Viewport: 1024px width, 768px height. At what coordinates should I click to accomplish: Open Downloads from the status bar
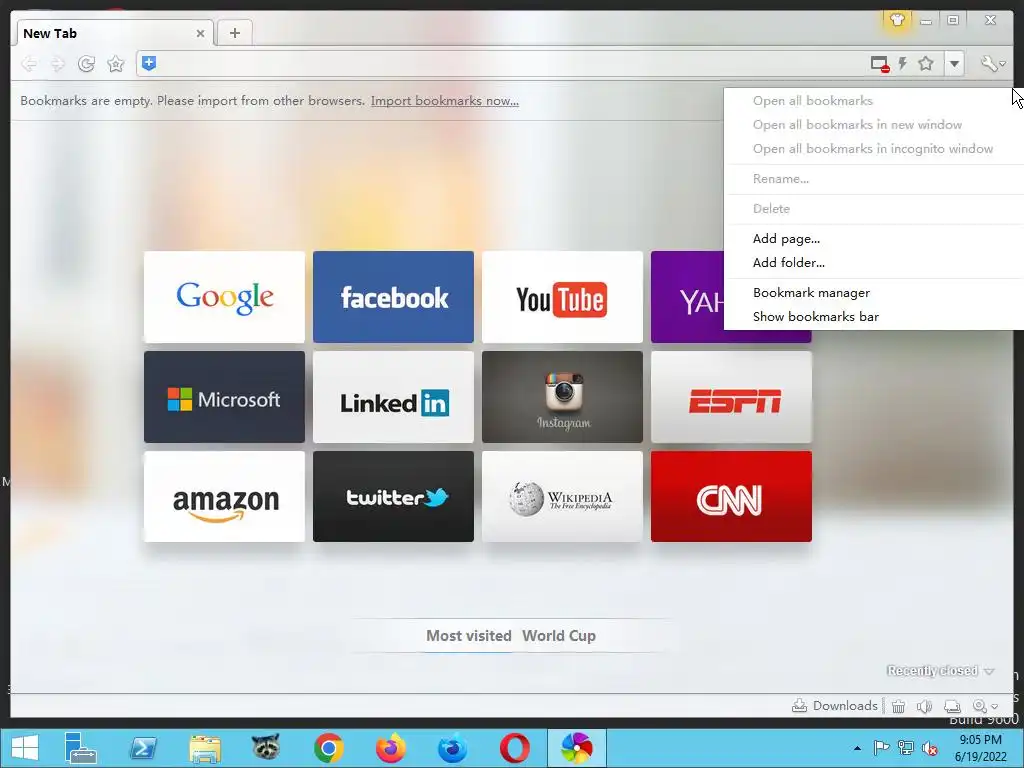(835, 706)
